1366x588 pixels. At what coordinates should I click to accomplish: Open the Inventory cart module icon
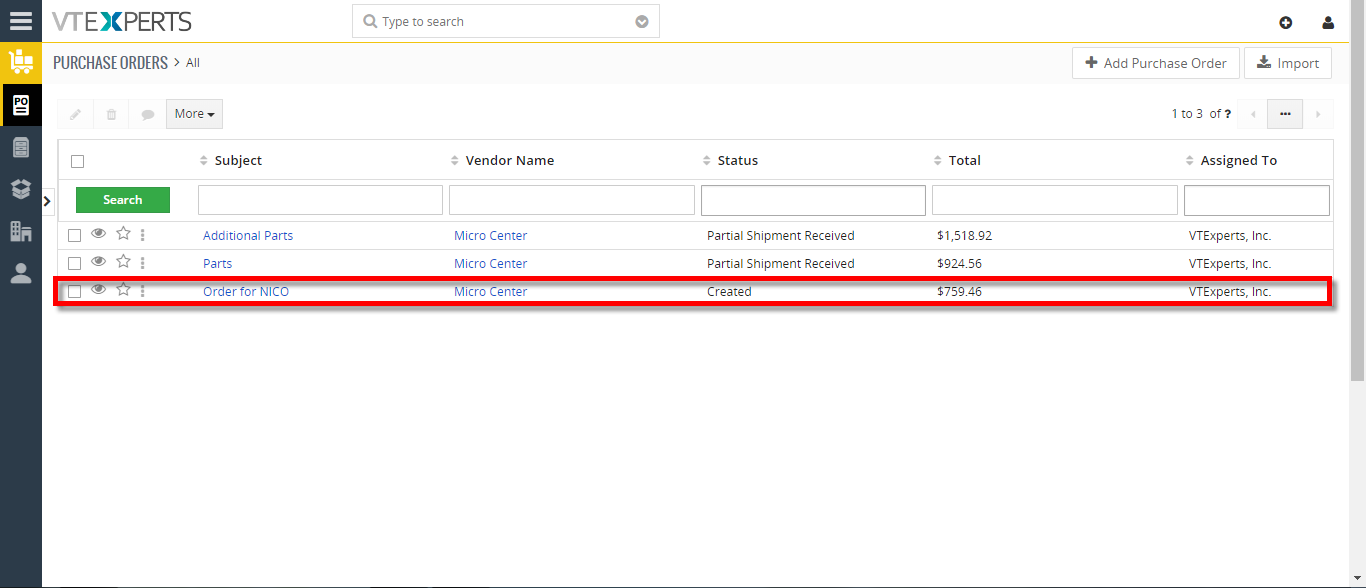point(20,62)
